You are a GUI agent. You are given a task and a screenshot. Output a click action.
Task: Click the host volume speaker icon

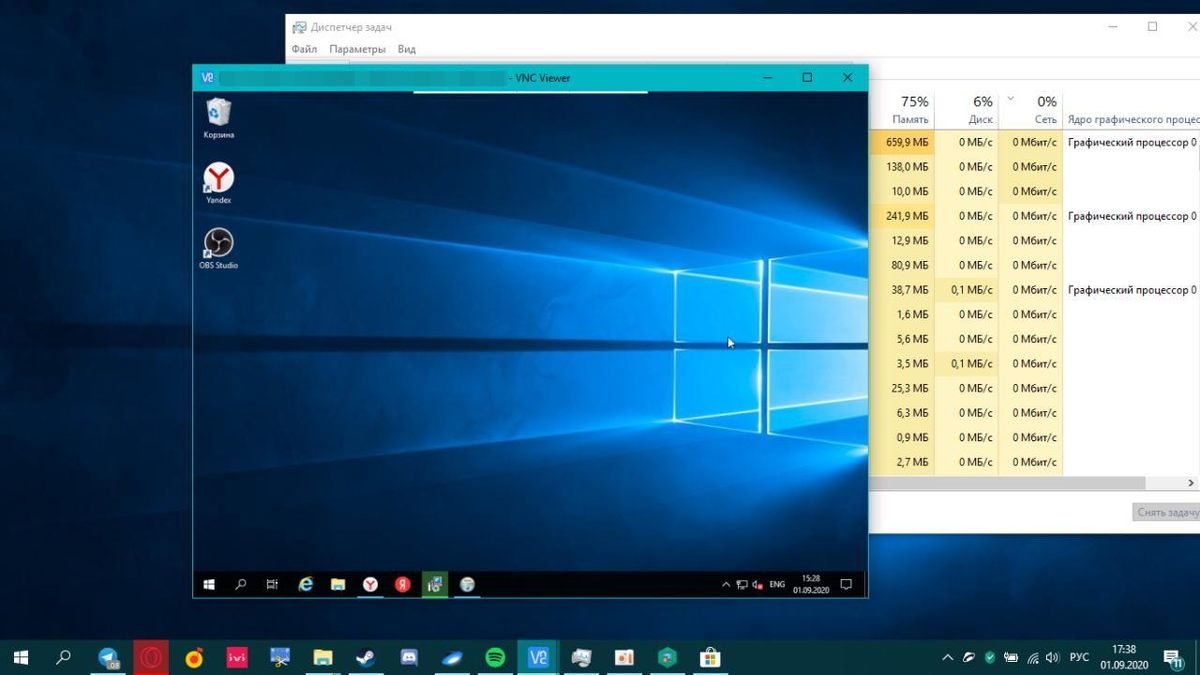click(1052, 658)
